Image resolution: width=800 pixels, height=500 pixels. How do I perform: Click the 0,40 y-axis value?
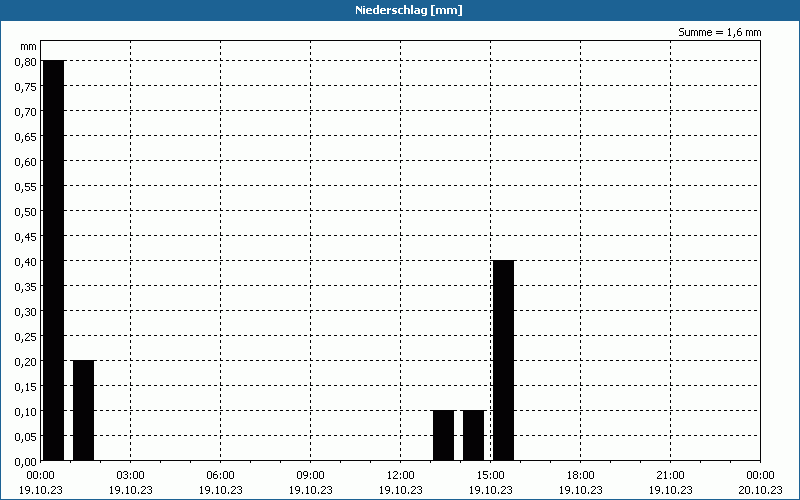(x=26, y=262)
